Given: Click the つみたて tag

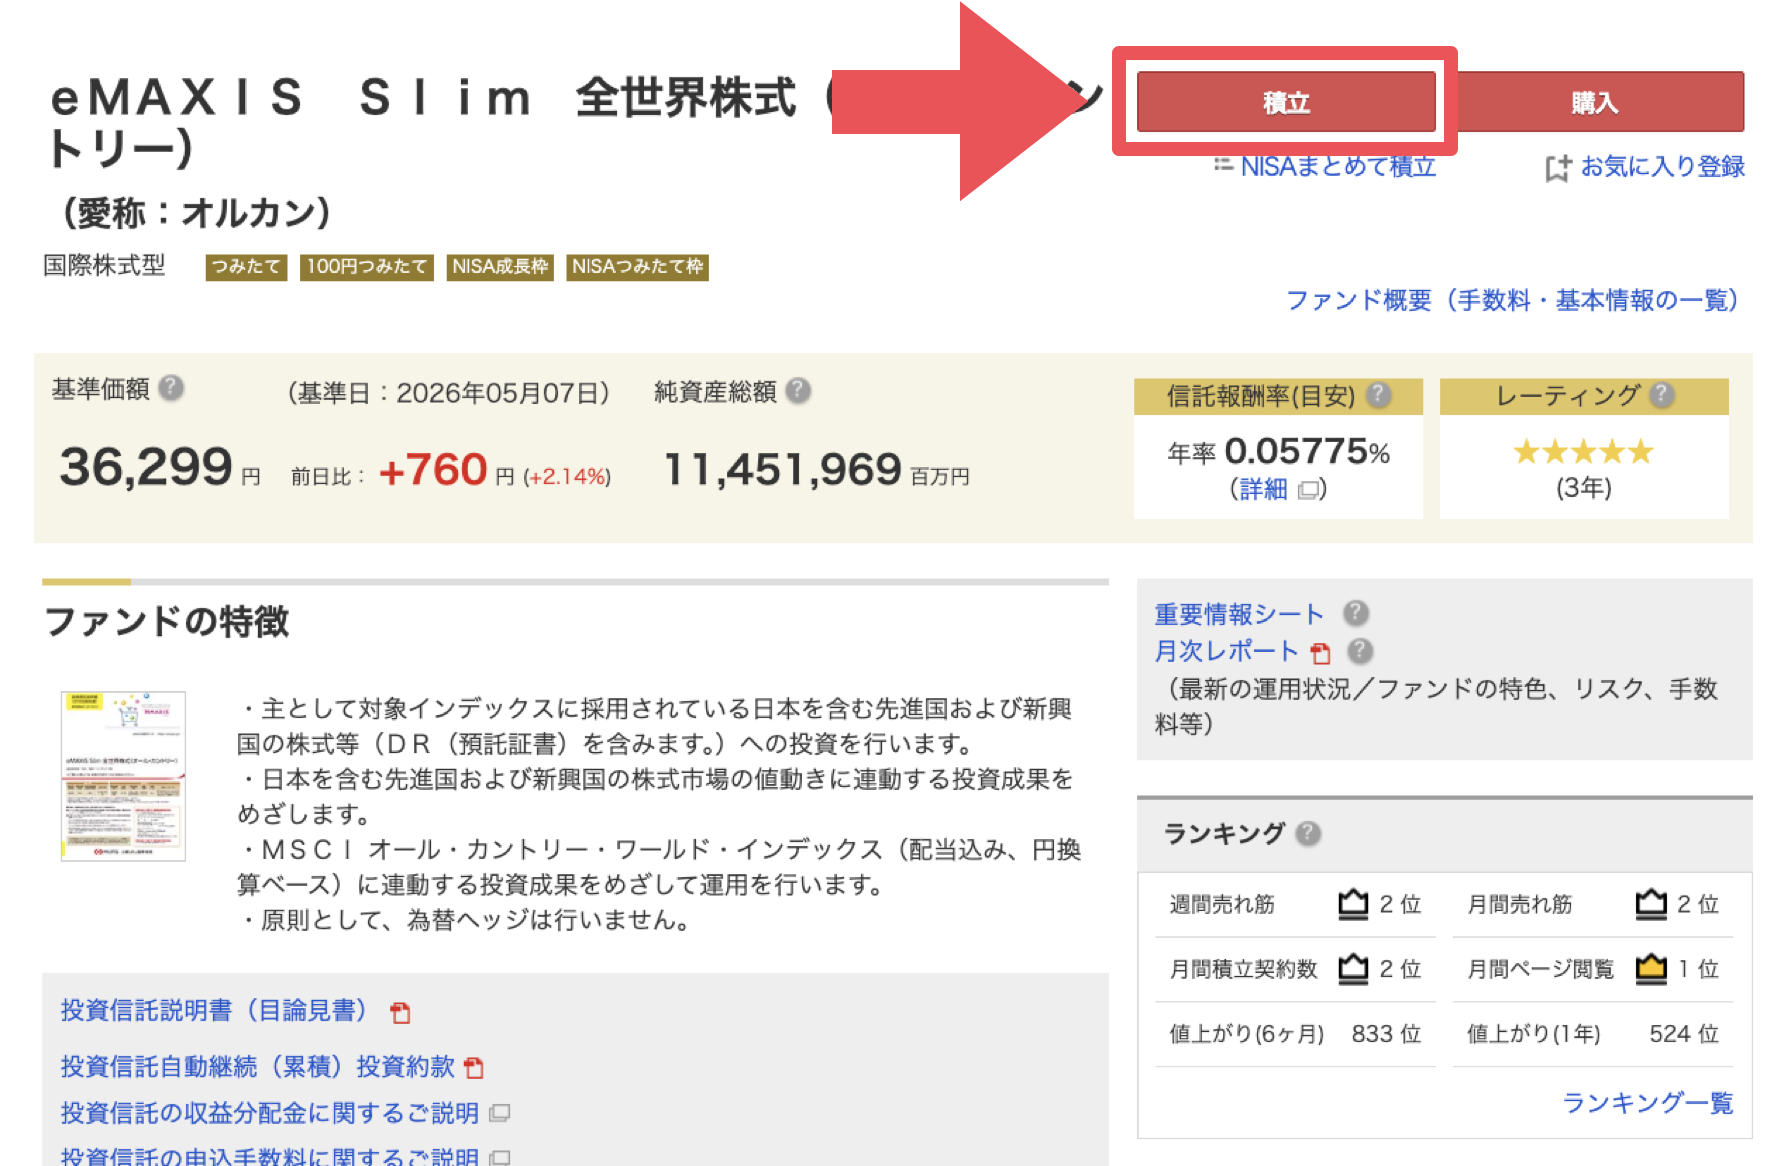Looking at the screenshot, I should (246, 267).
